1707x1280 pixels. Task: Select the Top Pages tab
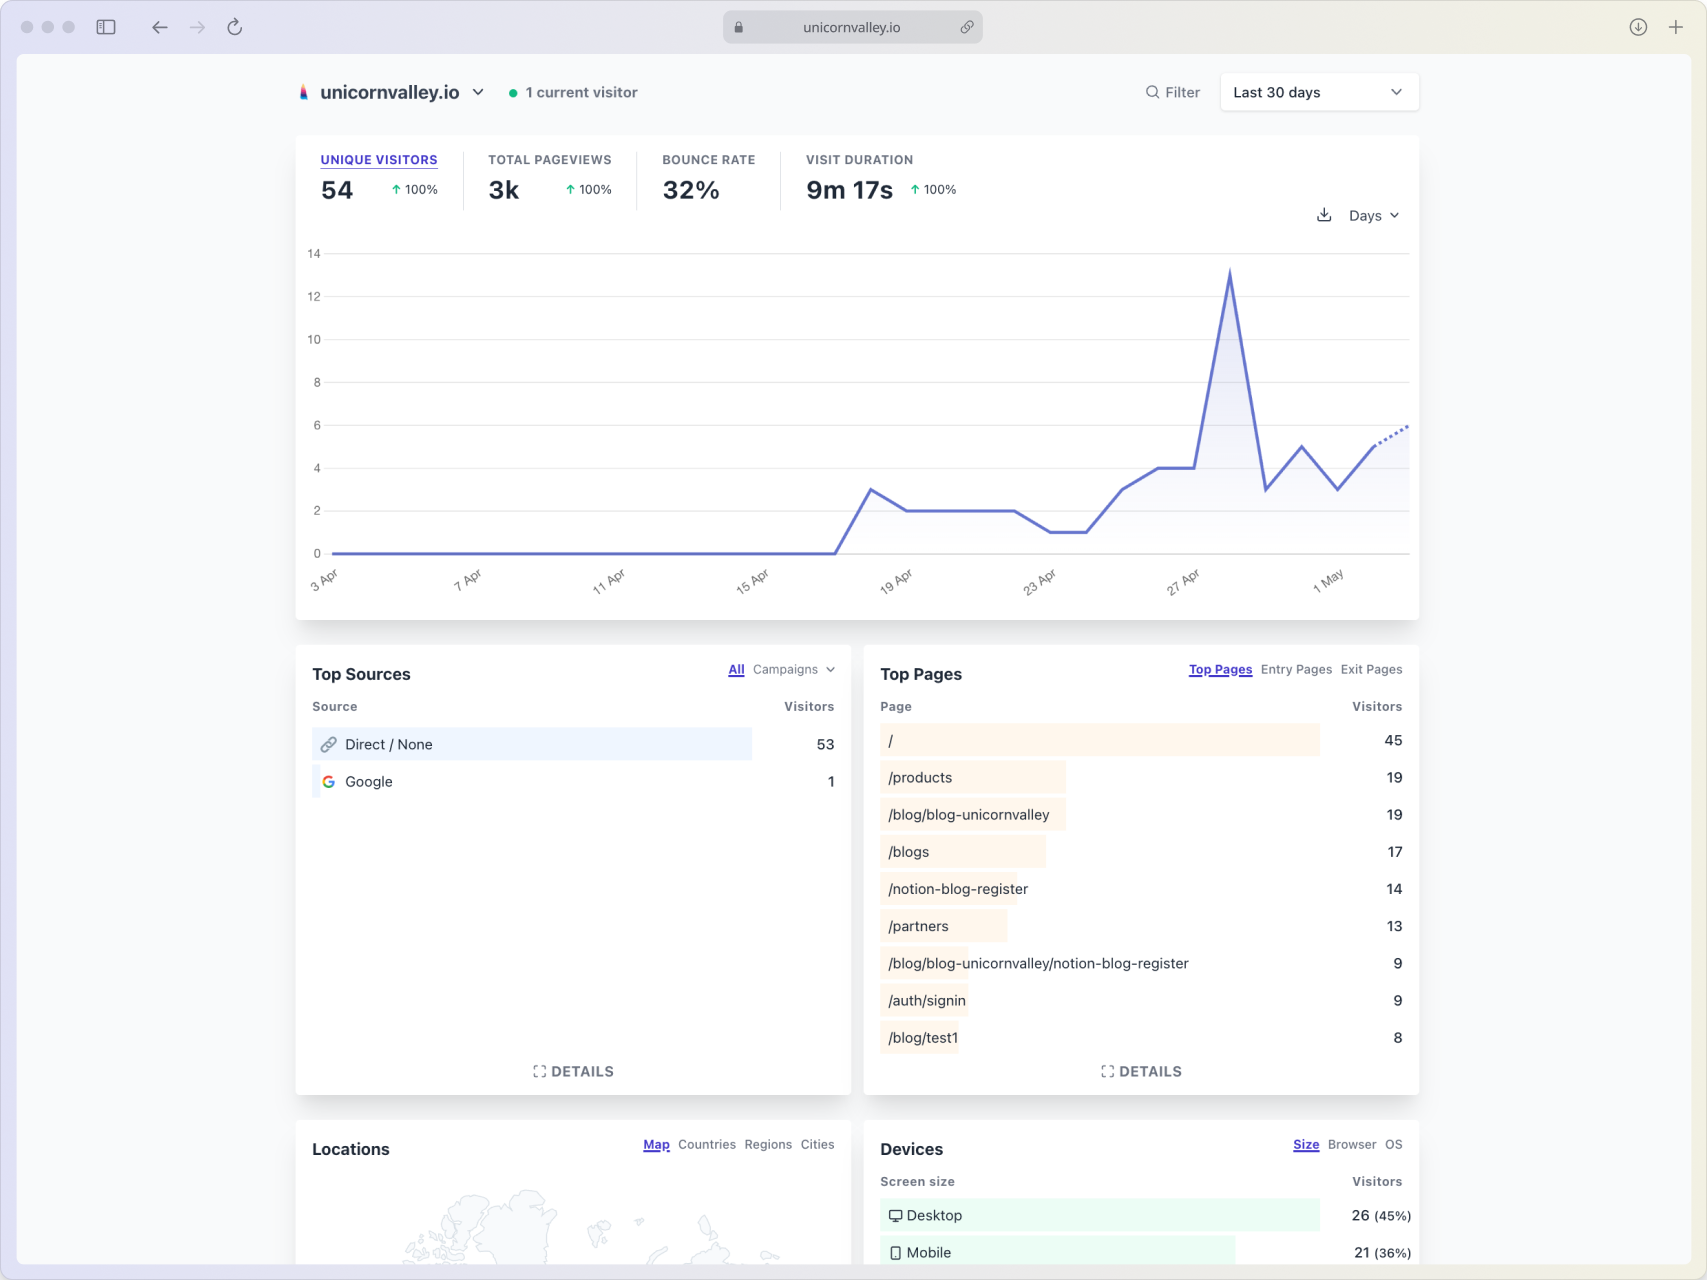pyautogui.click(x=1220, y=670)
